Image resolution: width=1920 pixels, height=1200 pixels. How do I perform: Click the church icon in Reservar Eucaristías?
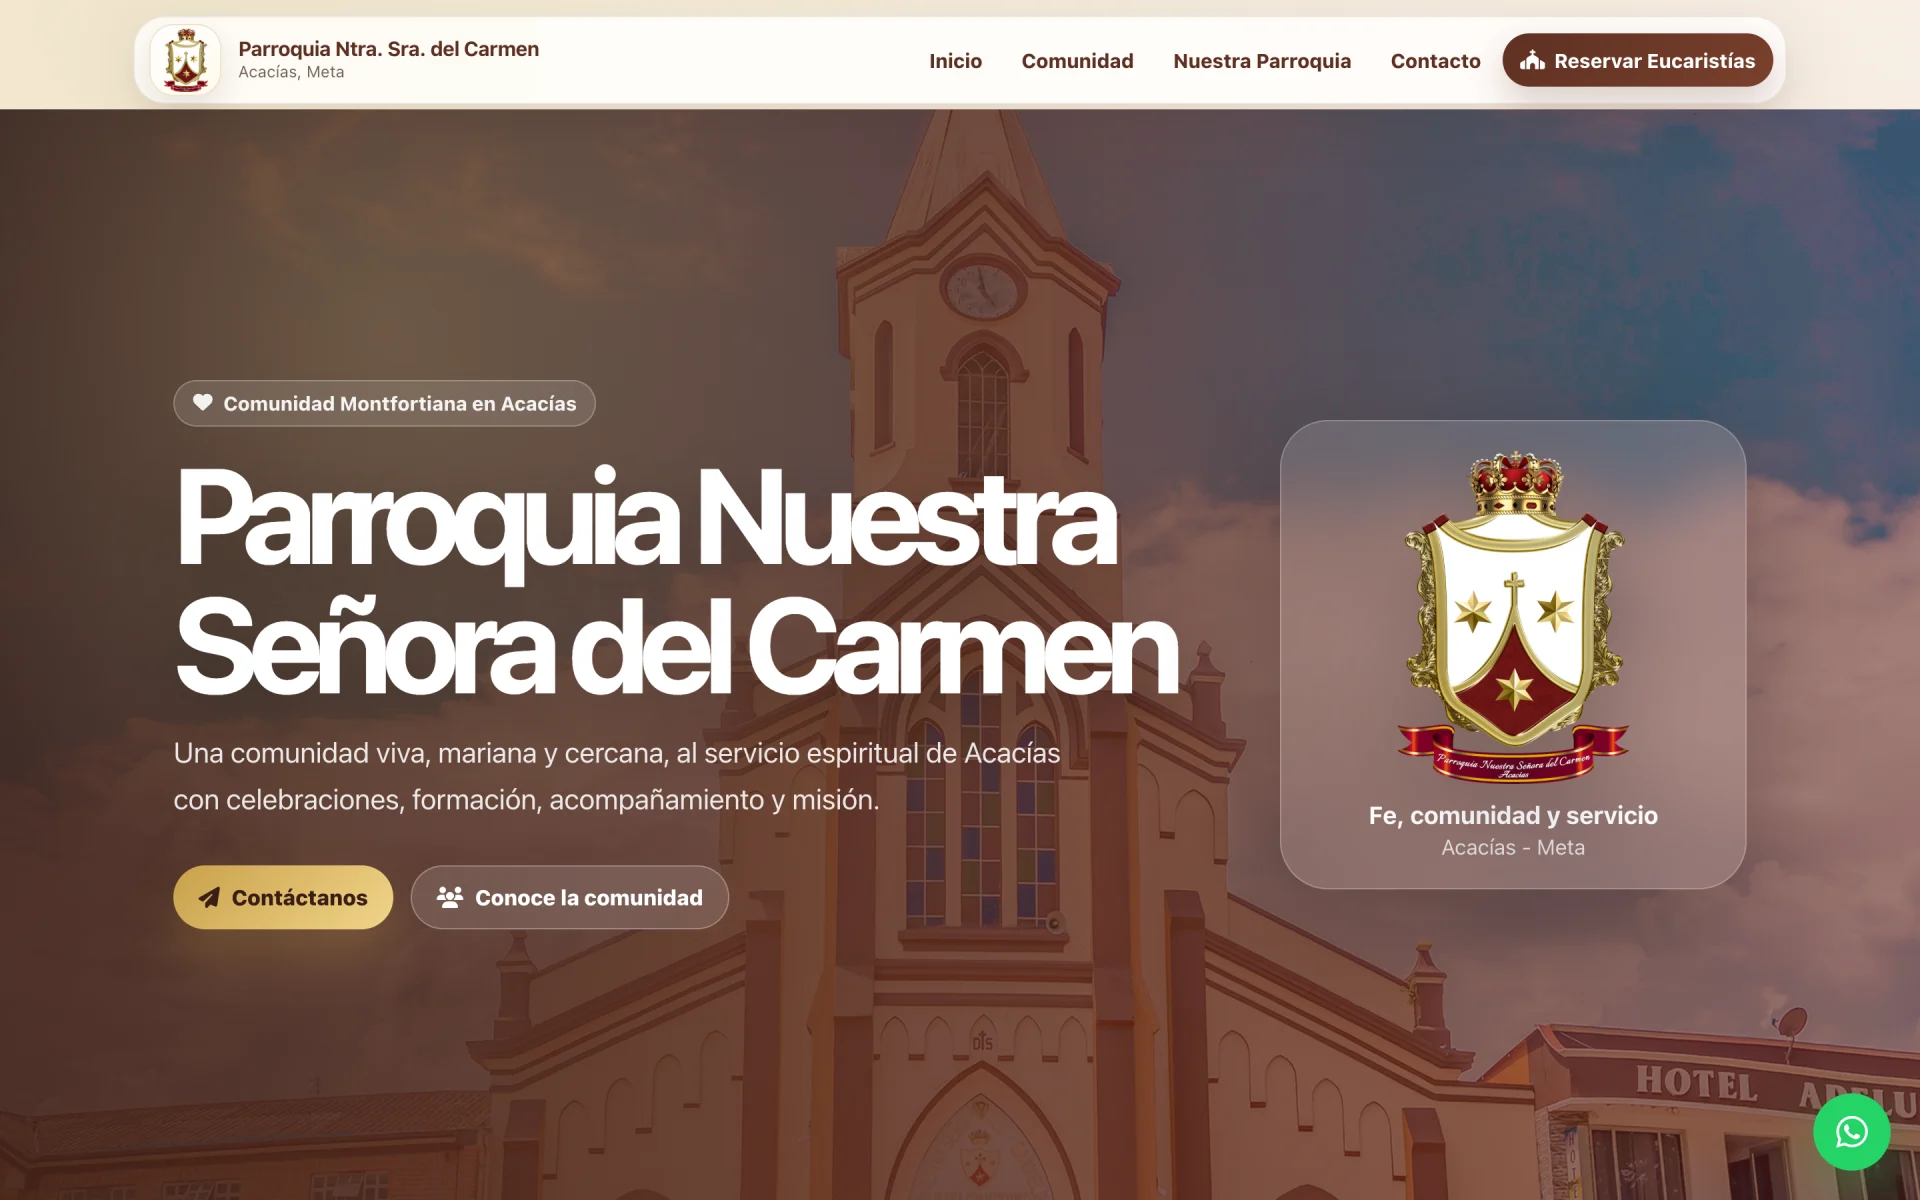1532,61
